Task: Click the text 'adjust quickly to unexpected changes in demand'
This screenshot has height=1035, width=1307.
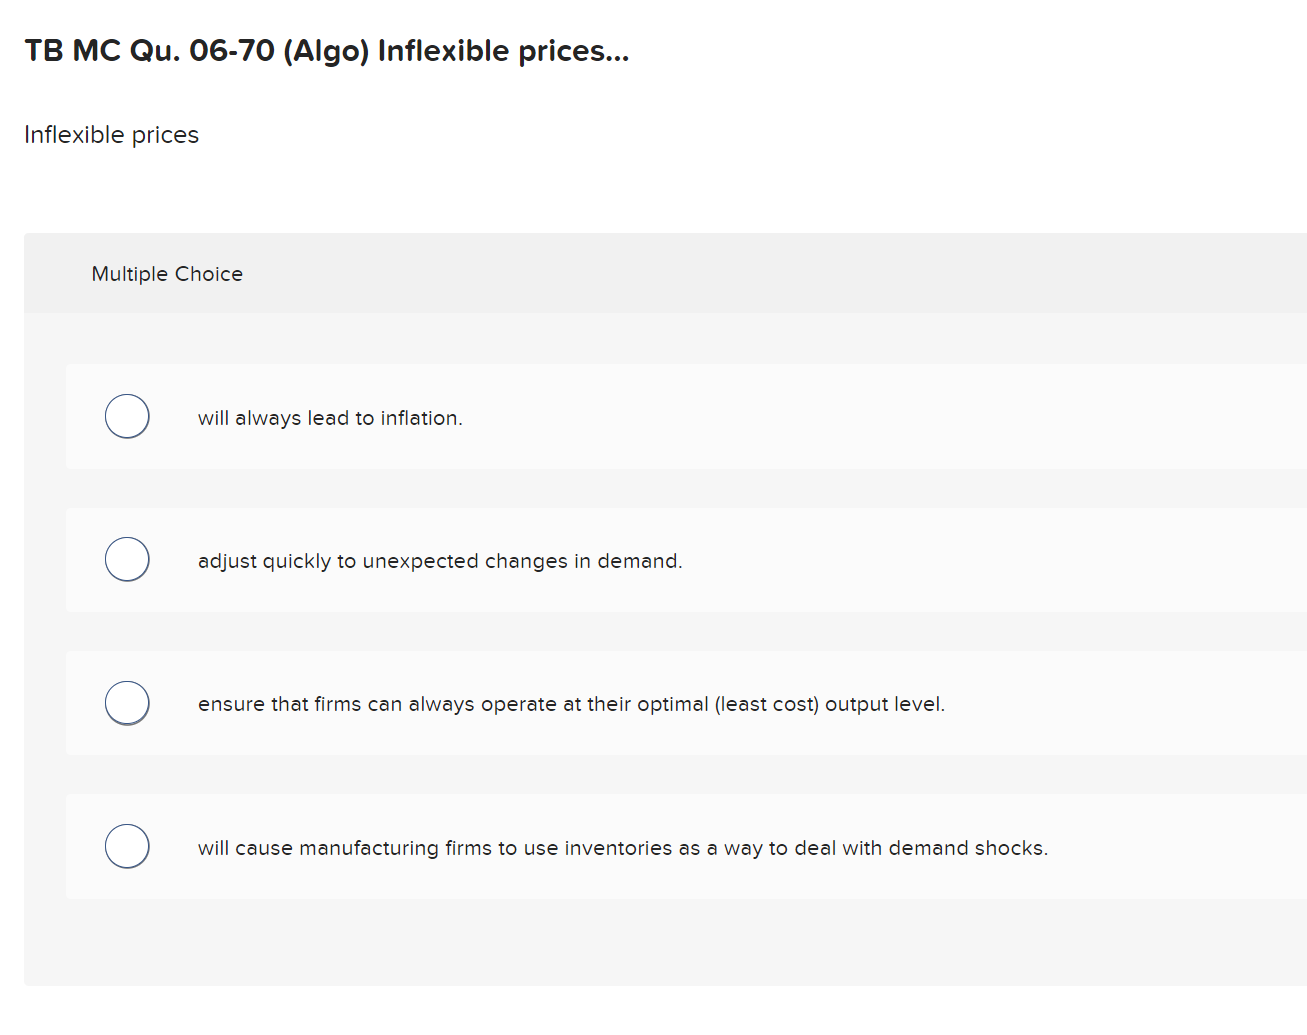Action: coord(440,561)
